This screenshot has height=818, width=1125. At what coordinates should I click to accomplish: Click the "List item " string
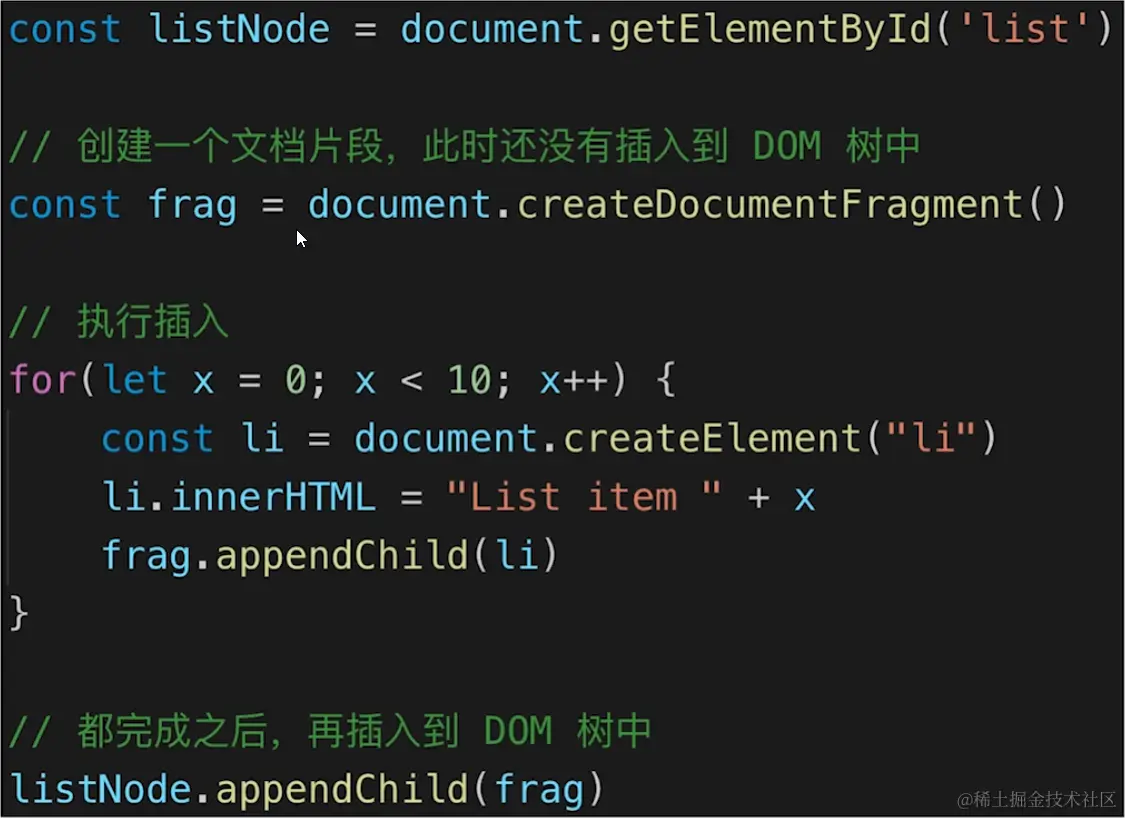(583, 496)
